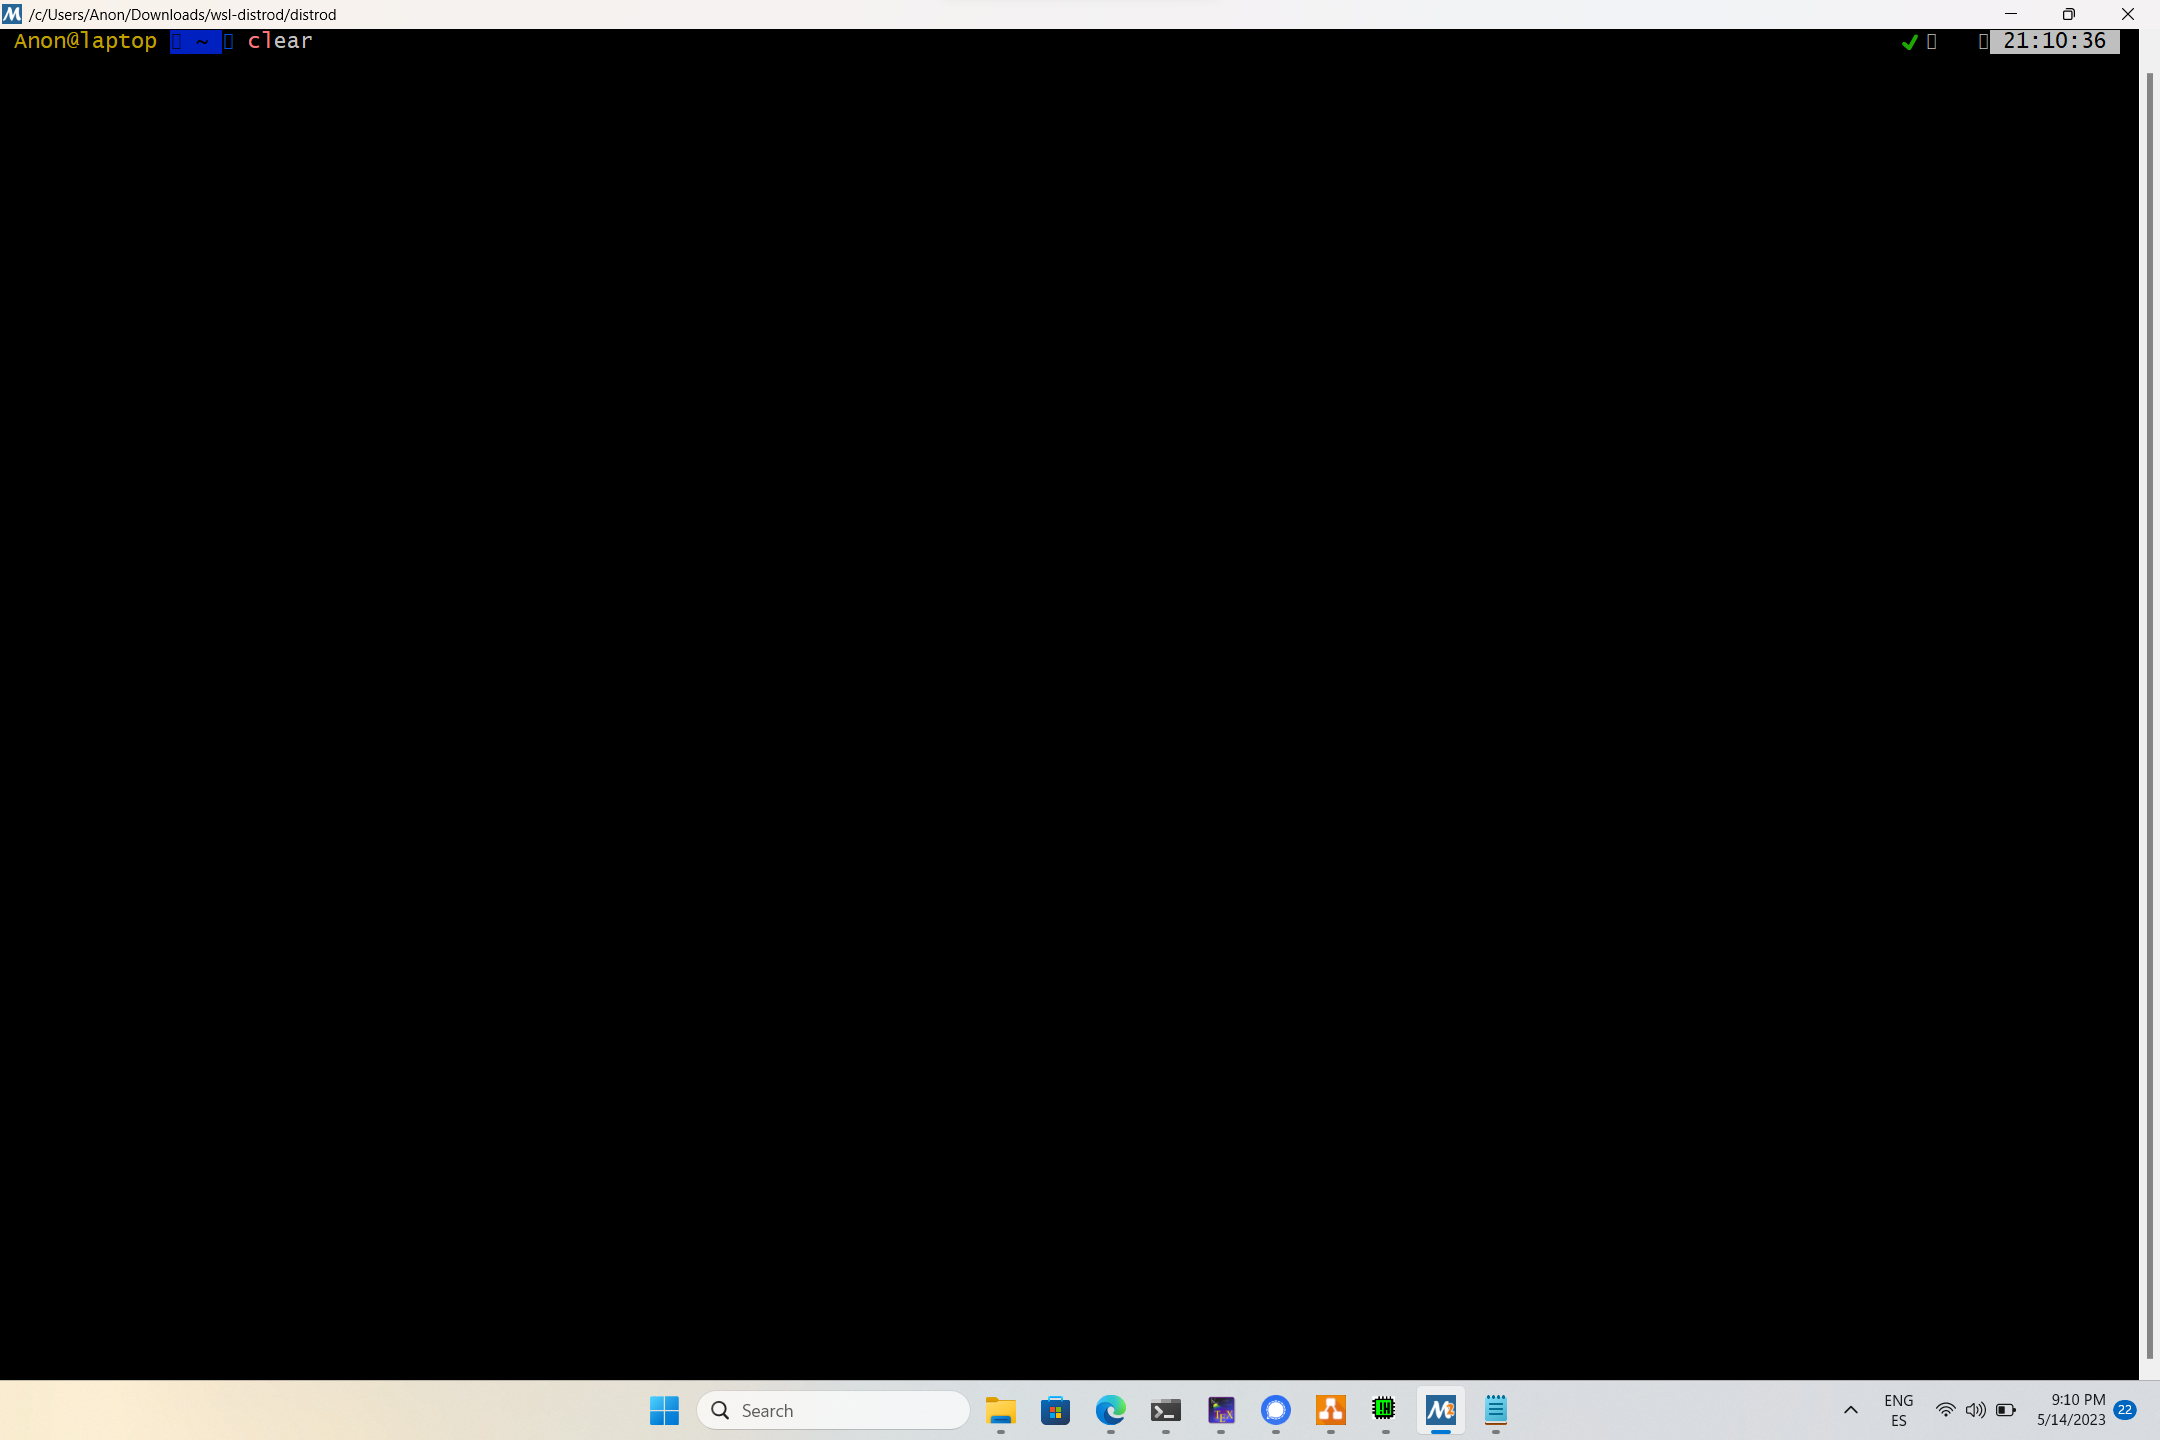Image resolution: width=2160 pixels, height=1440 pixels.
Task: Click the active MSYS2 taskbar icon
Action: coord(1440,1410)
